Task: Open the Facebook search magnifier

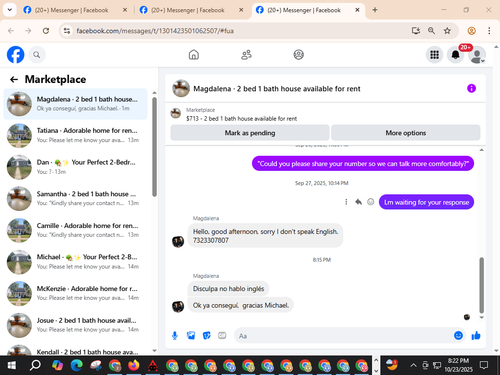Action: tap(37, 55)
